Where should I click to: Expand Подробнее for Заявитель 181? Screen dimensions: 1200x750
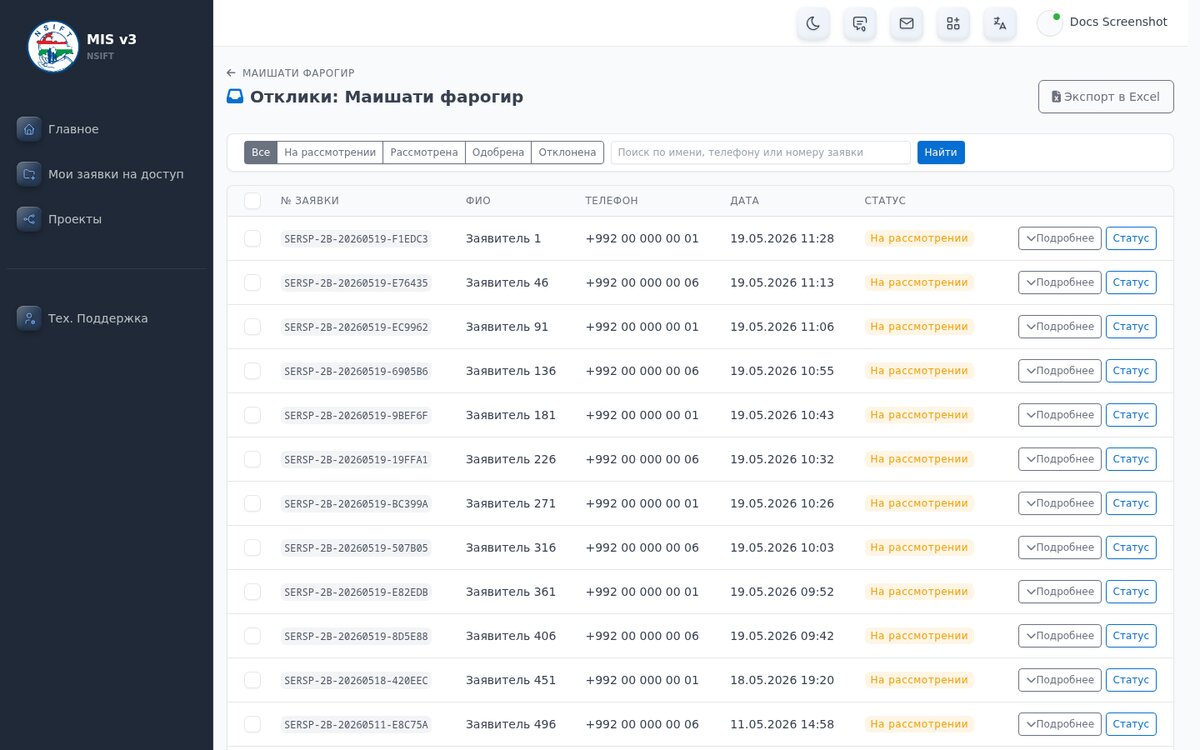tap(1060, 415)
